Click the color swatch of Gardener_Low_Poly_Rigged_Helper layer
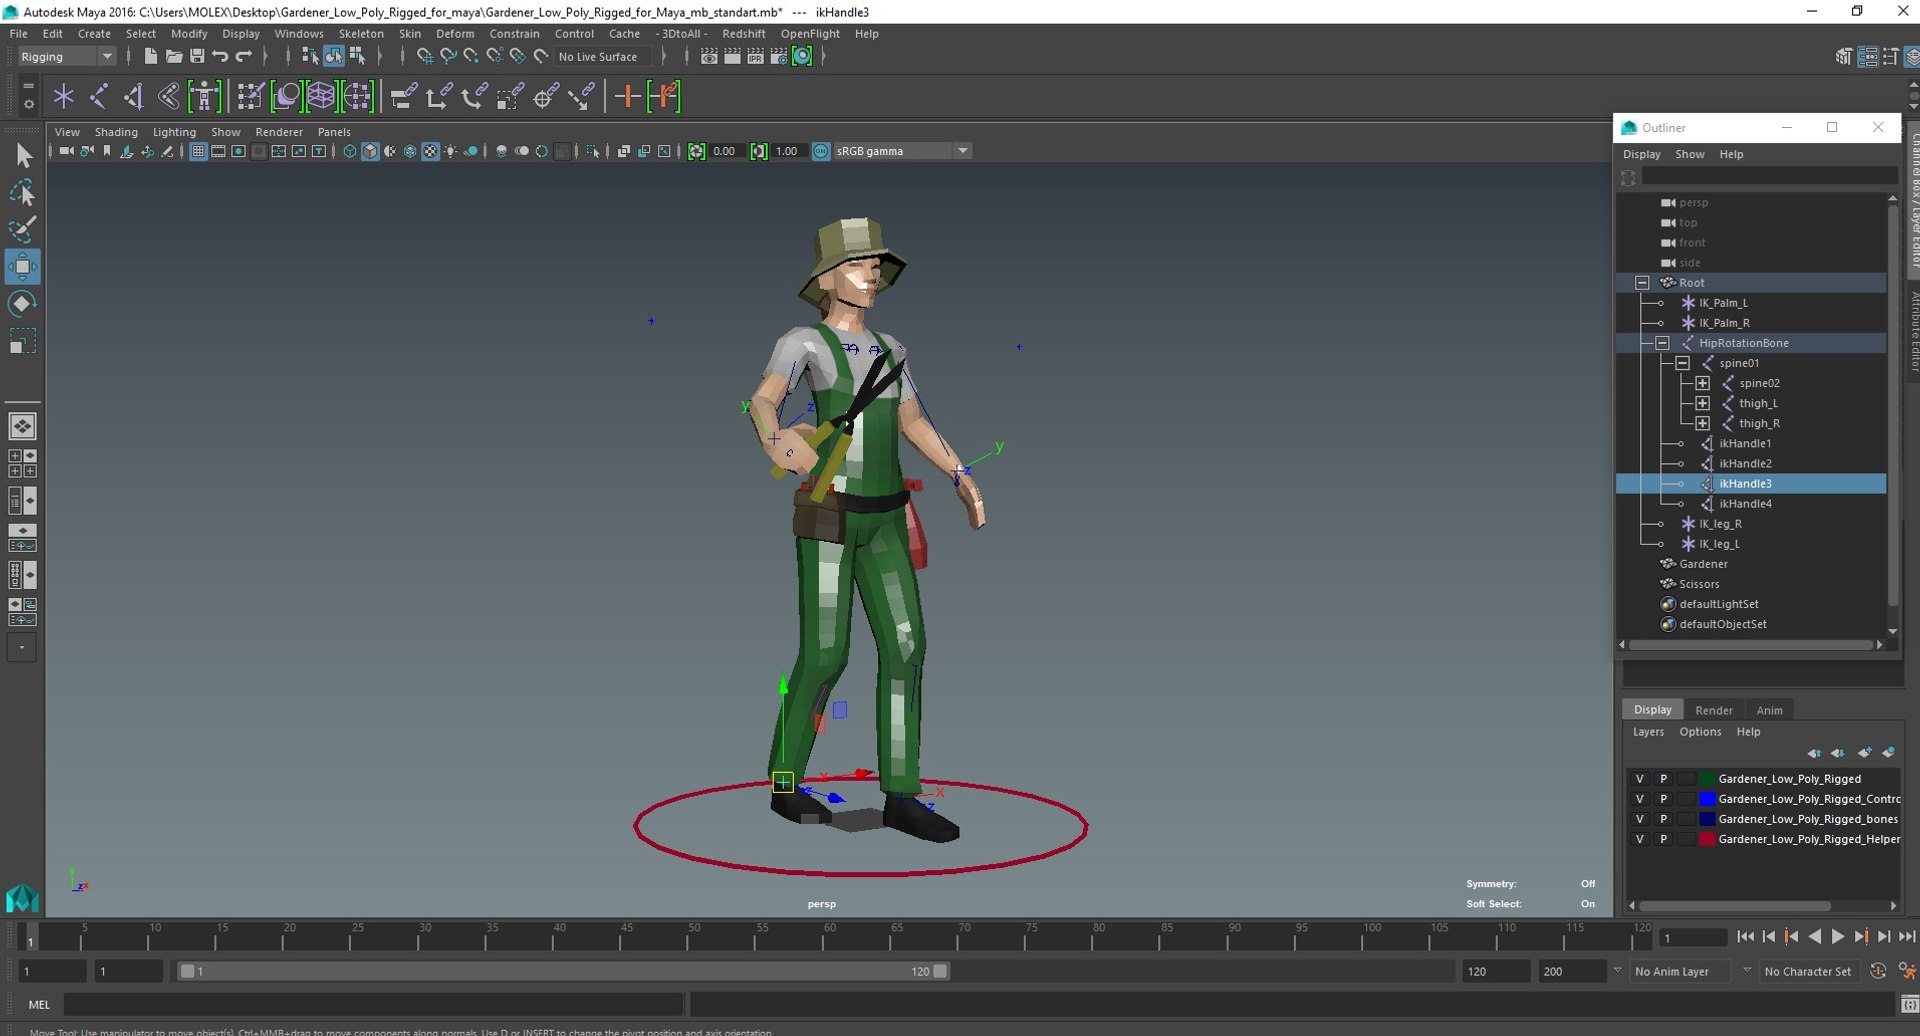The height and width of the screenshot is (1036, 1920). point(1708,839)
